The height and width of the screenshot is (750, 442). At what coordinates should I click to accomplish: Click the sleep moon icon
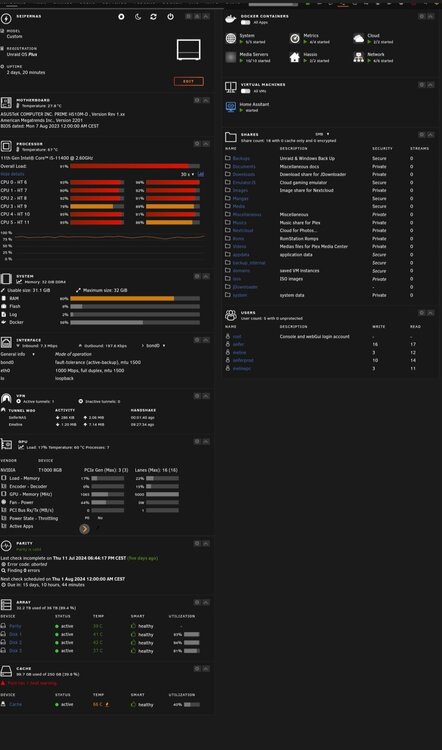pos(138,17)
